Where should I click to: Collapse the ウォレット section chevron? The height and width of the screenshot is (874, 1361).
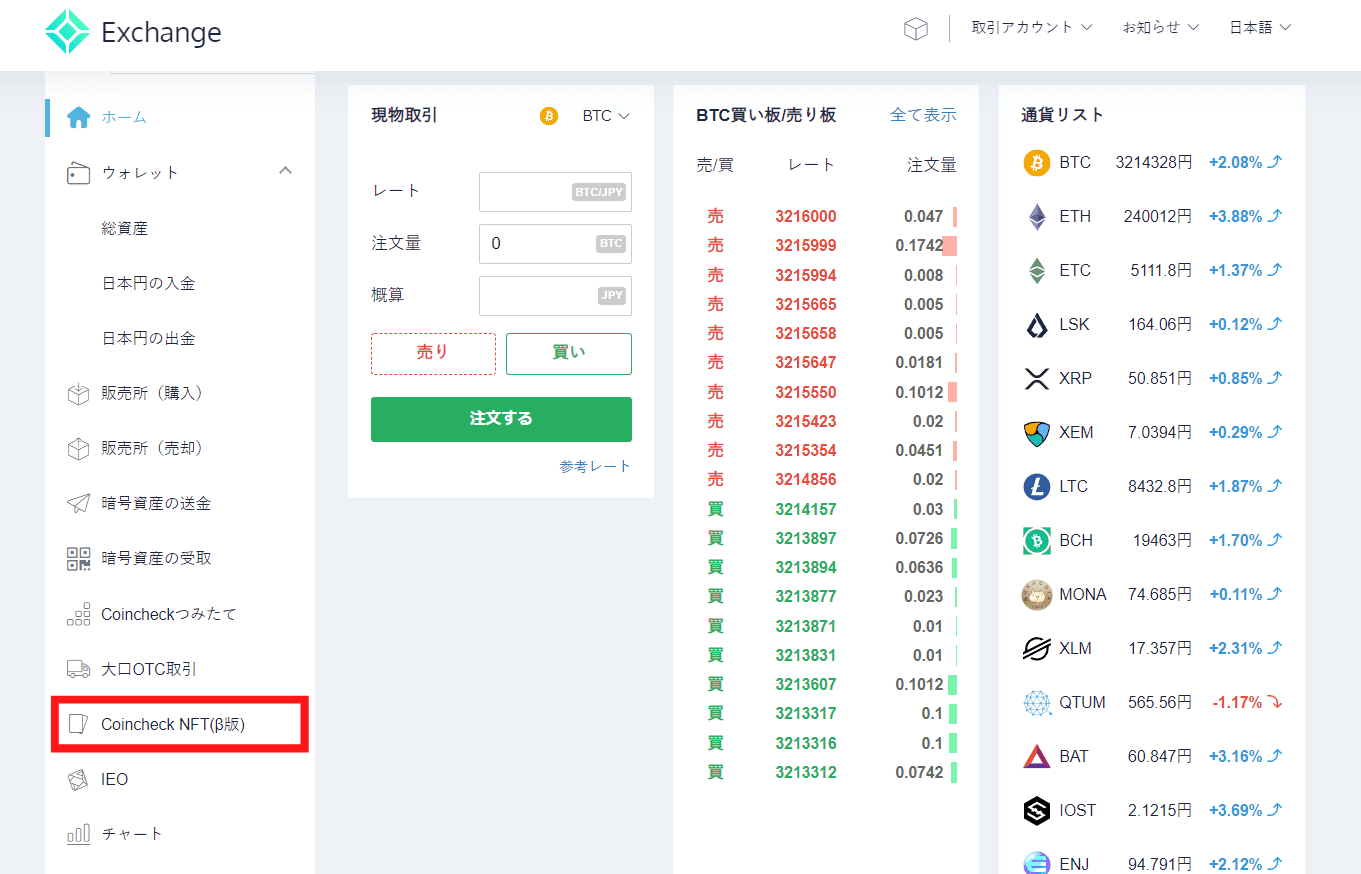tap(285, 171)
